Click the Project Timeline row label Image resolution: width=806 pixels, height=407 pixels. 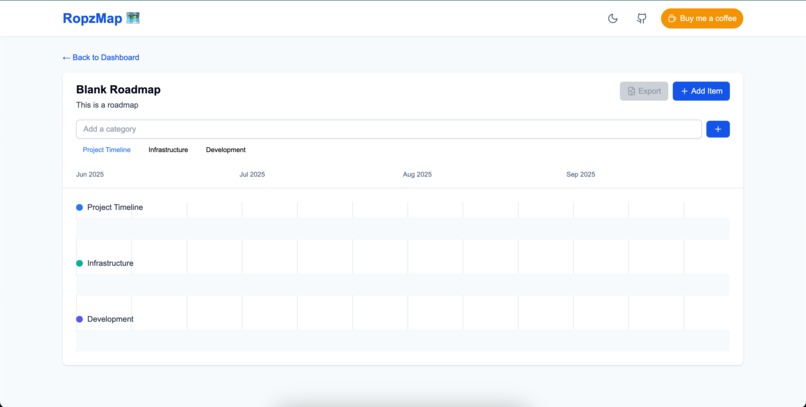click(x=115, y=208)
